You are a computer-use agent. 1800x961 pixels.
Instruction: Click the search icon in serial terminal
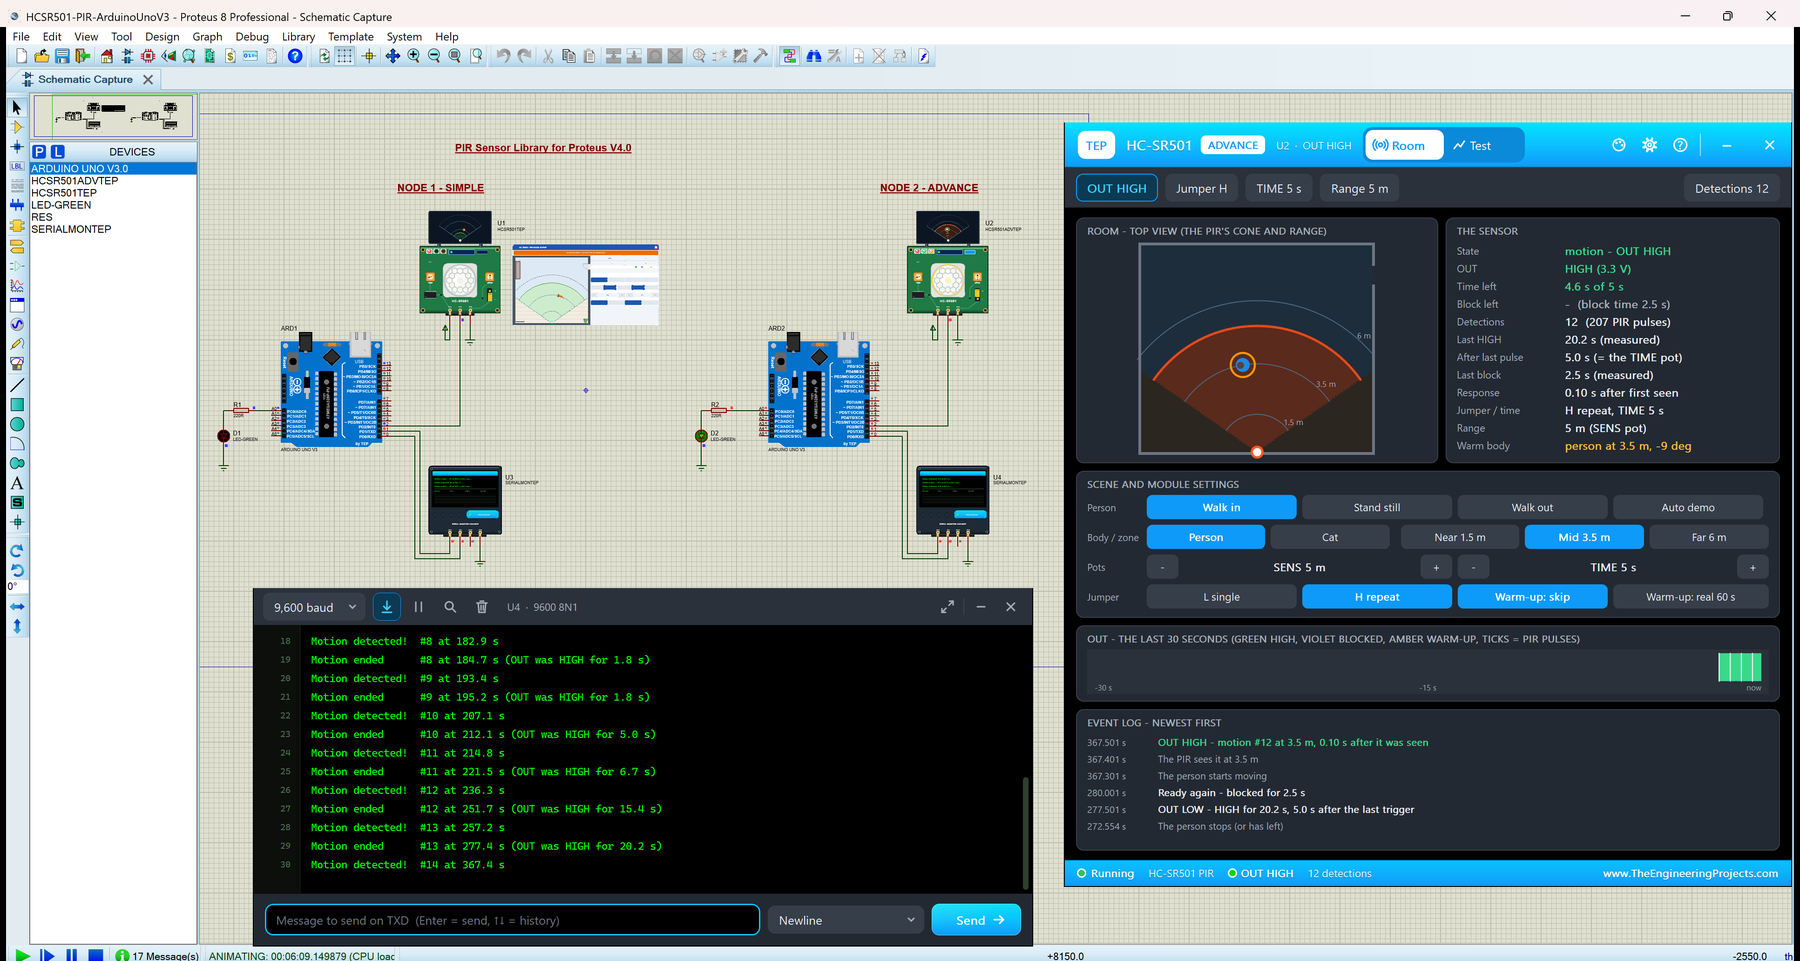(x=450, y=607)
